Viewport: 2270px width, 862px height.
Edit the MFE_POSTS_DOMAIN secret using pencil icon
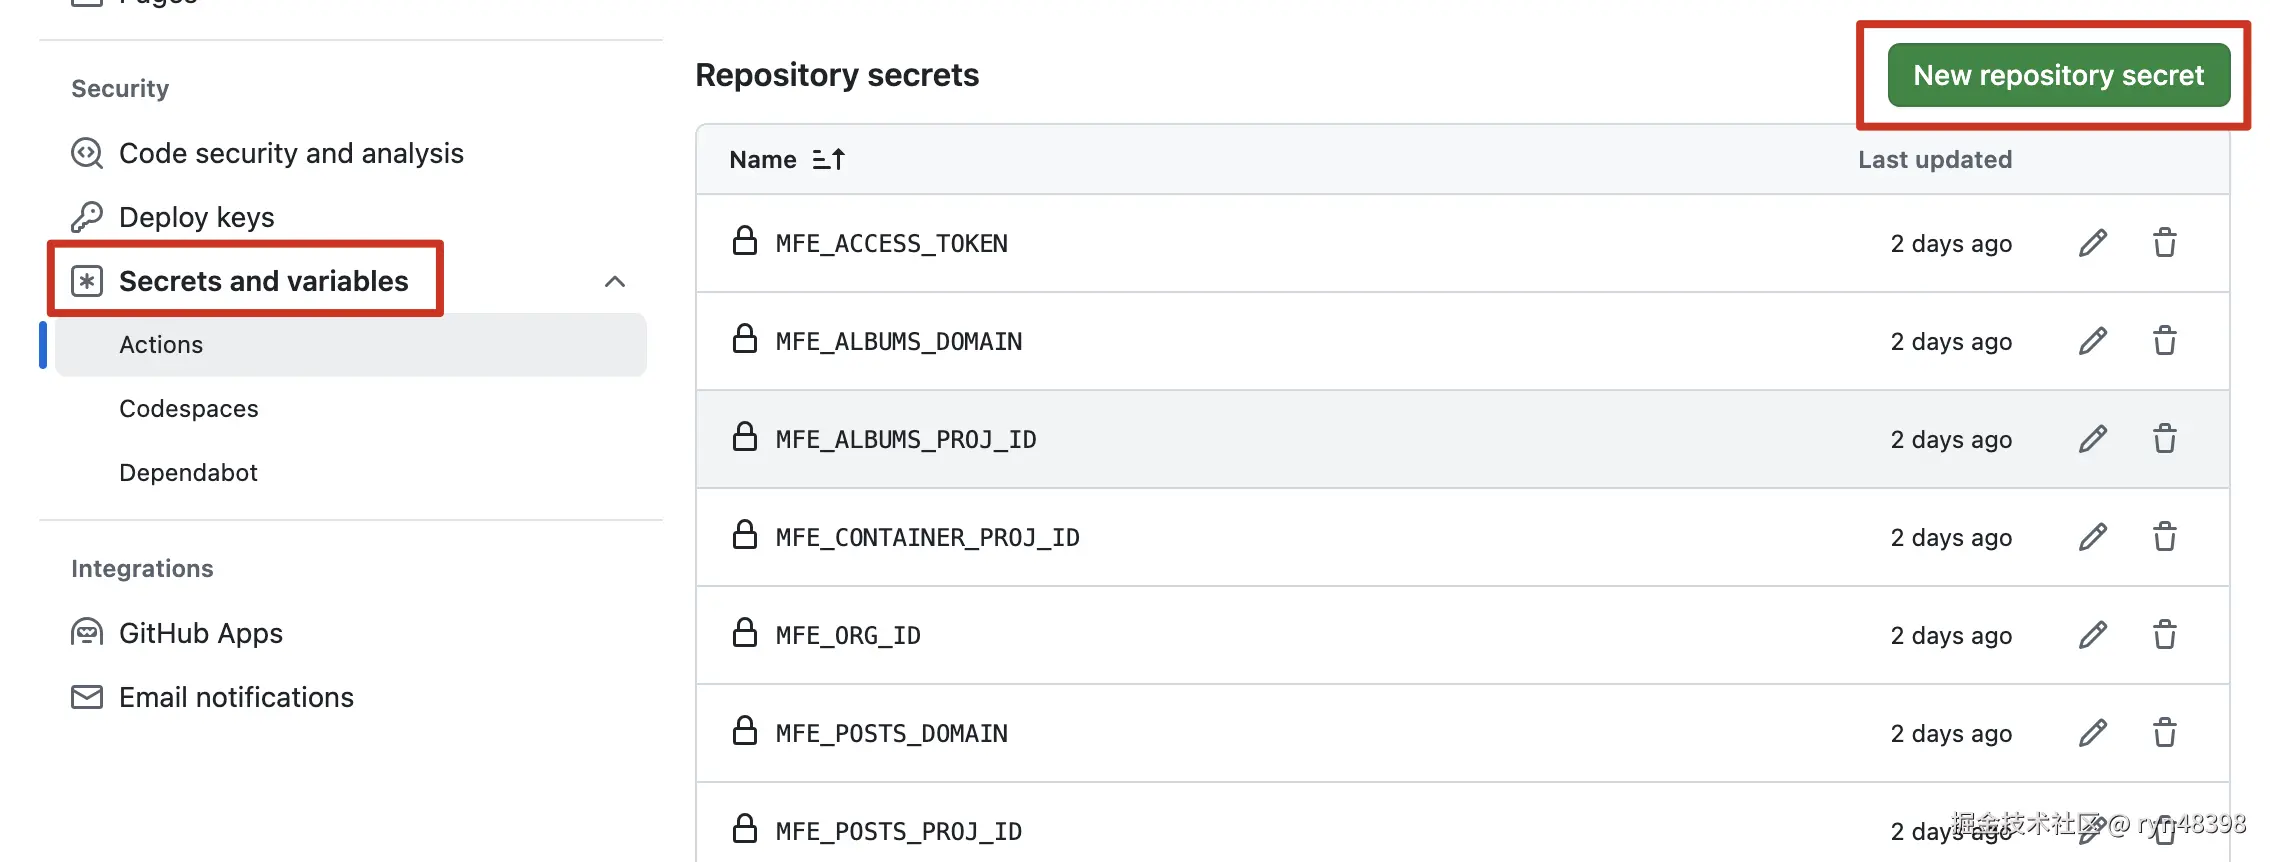click(x=2093, y=733)
